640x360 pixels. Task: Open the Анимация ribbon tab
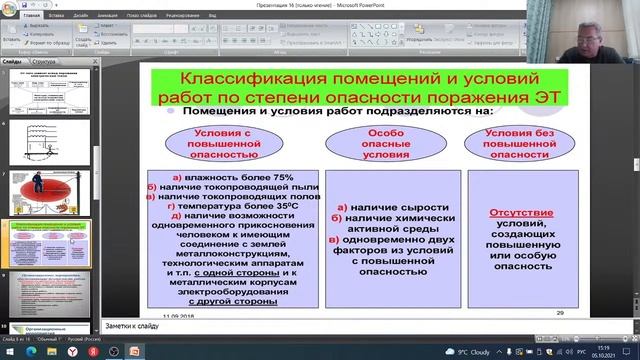pos(107,15)
